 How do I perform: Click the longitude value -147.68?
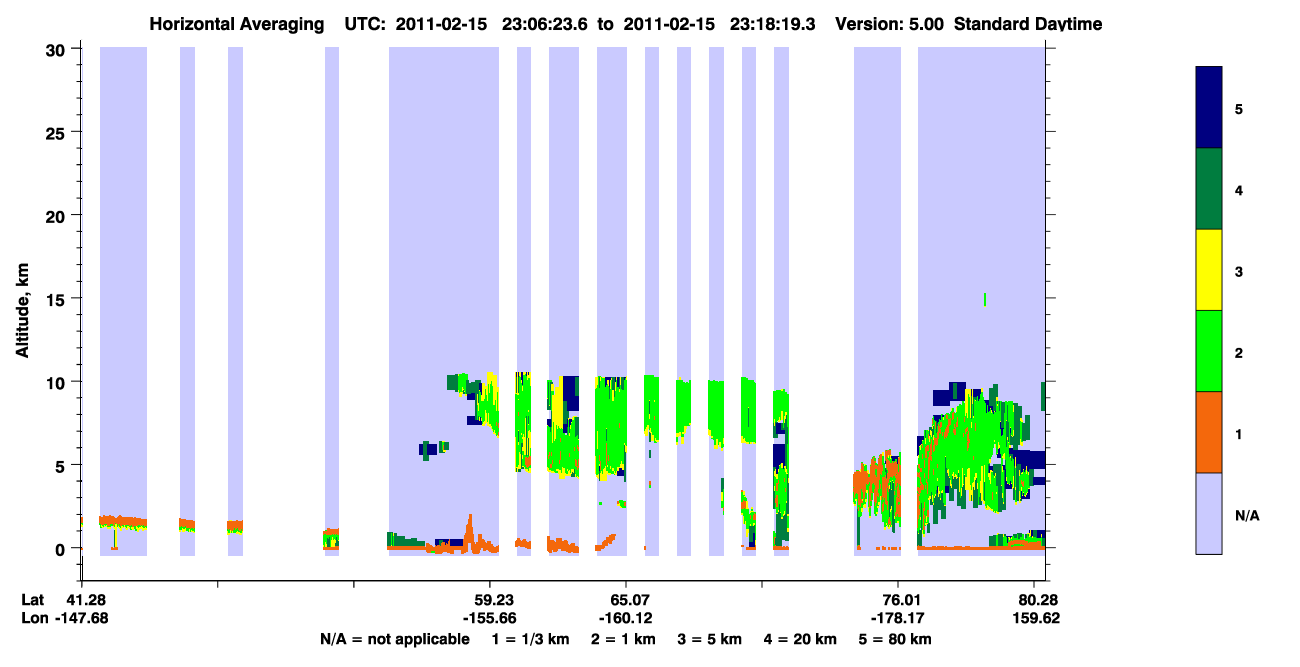pos(82,618)
